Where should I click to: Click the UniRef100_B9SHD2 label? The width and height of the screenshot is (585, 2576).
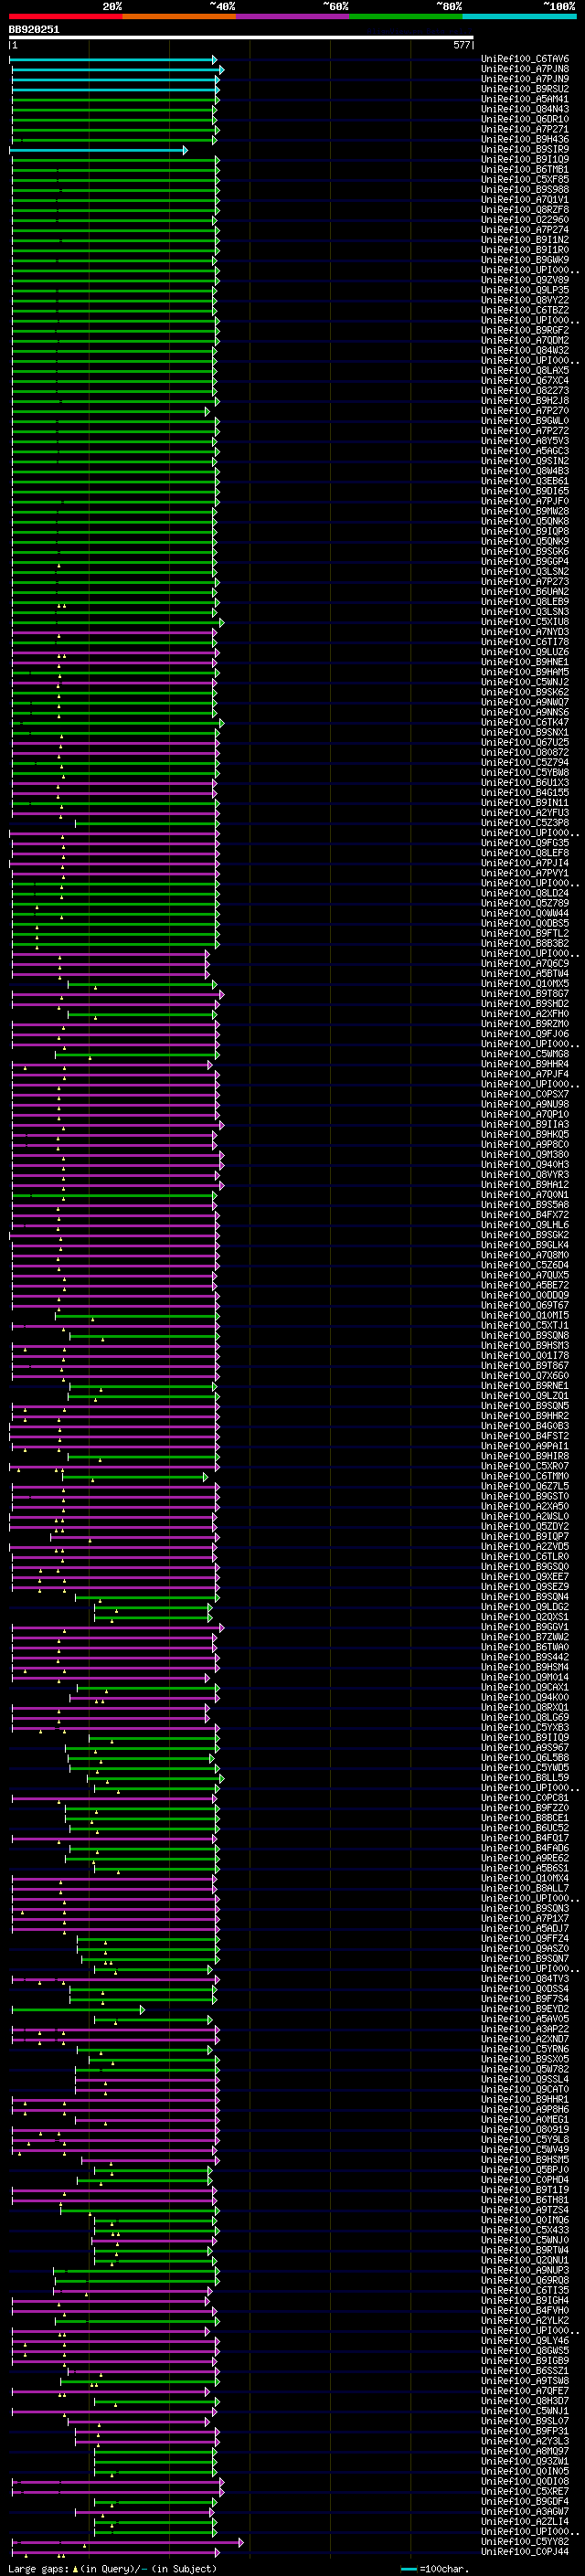(x=525, y=1003)
